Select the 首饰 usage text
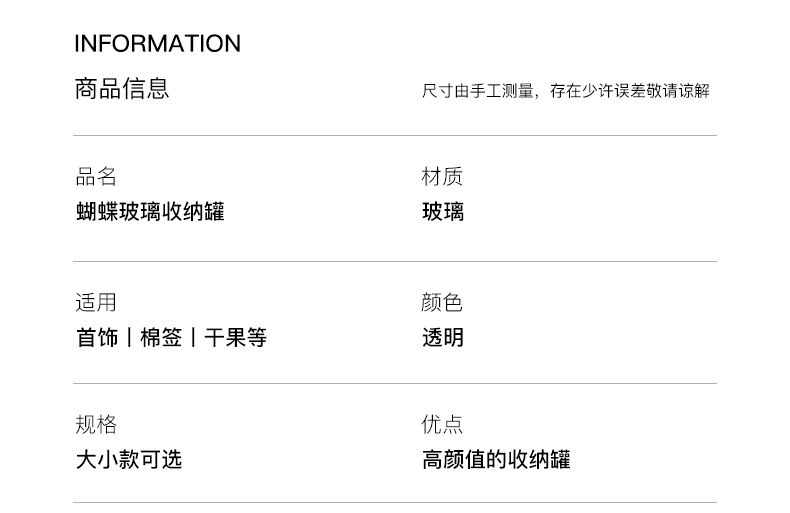The height and width of the screenshot is (513, 790). (x=97, y=338)
